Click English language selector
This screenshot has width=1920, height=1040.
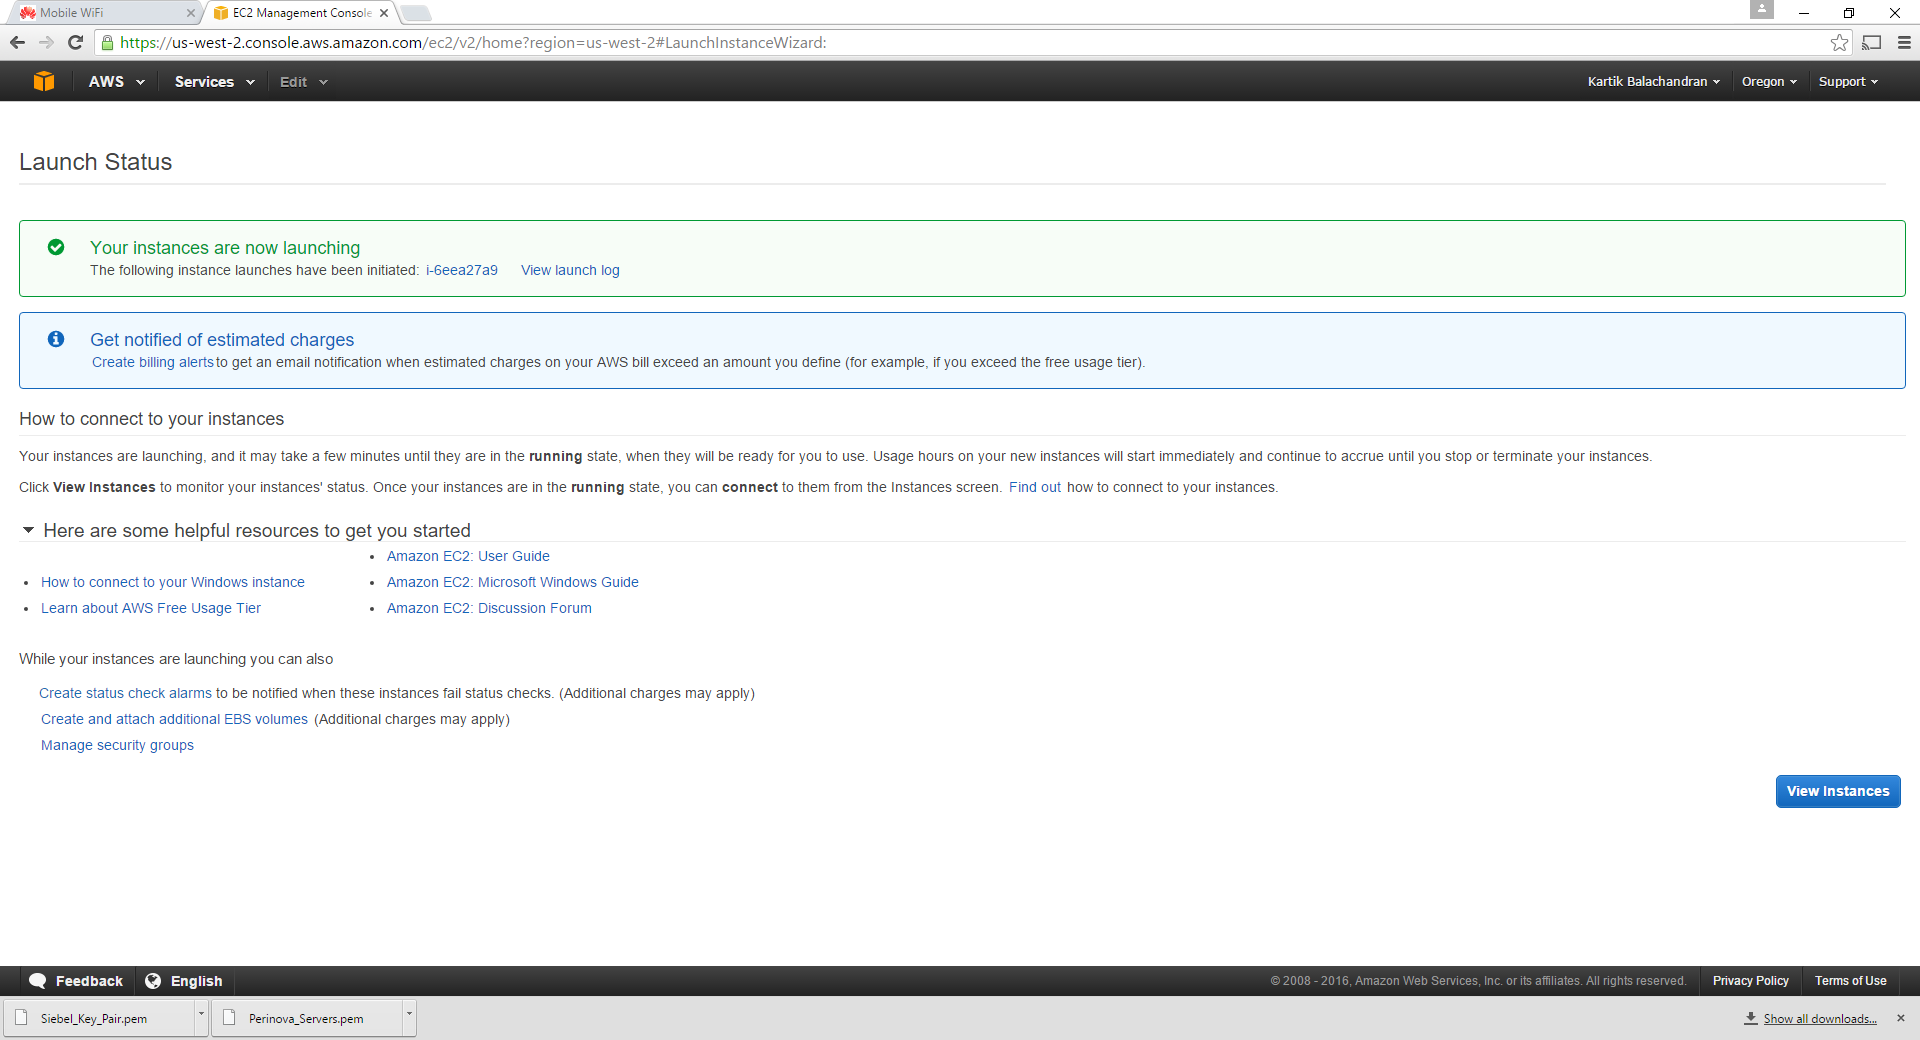(x=184, y=981)
